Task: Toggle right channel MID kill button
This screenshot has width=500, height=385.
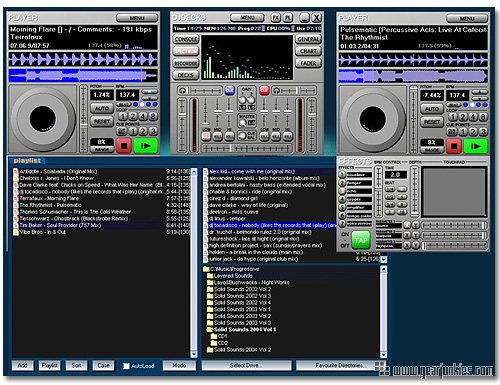Action: coord(276,136)
